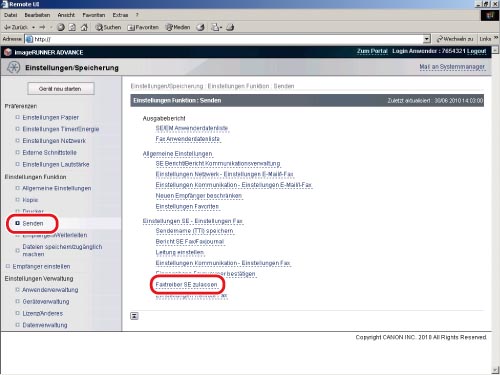500x375 pixels.
Task: Open SE Bericht/Bericht Kommunikationsverwaltung link
Action: [218, 164]
